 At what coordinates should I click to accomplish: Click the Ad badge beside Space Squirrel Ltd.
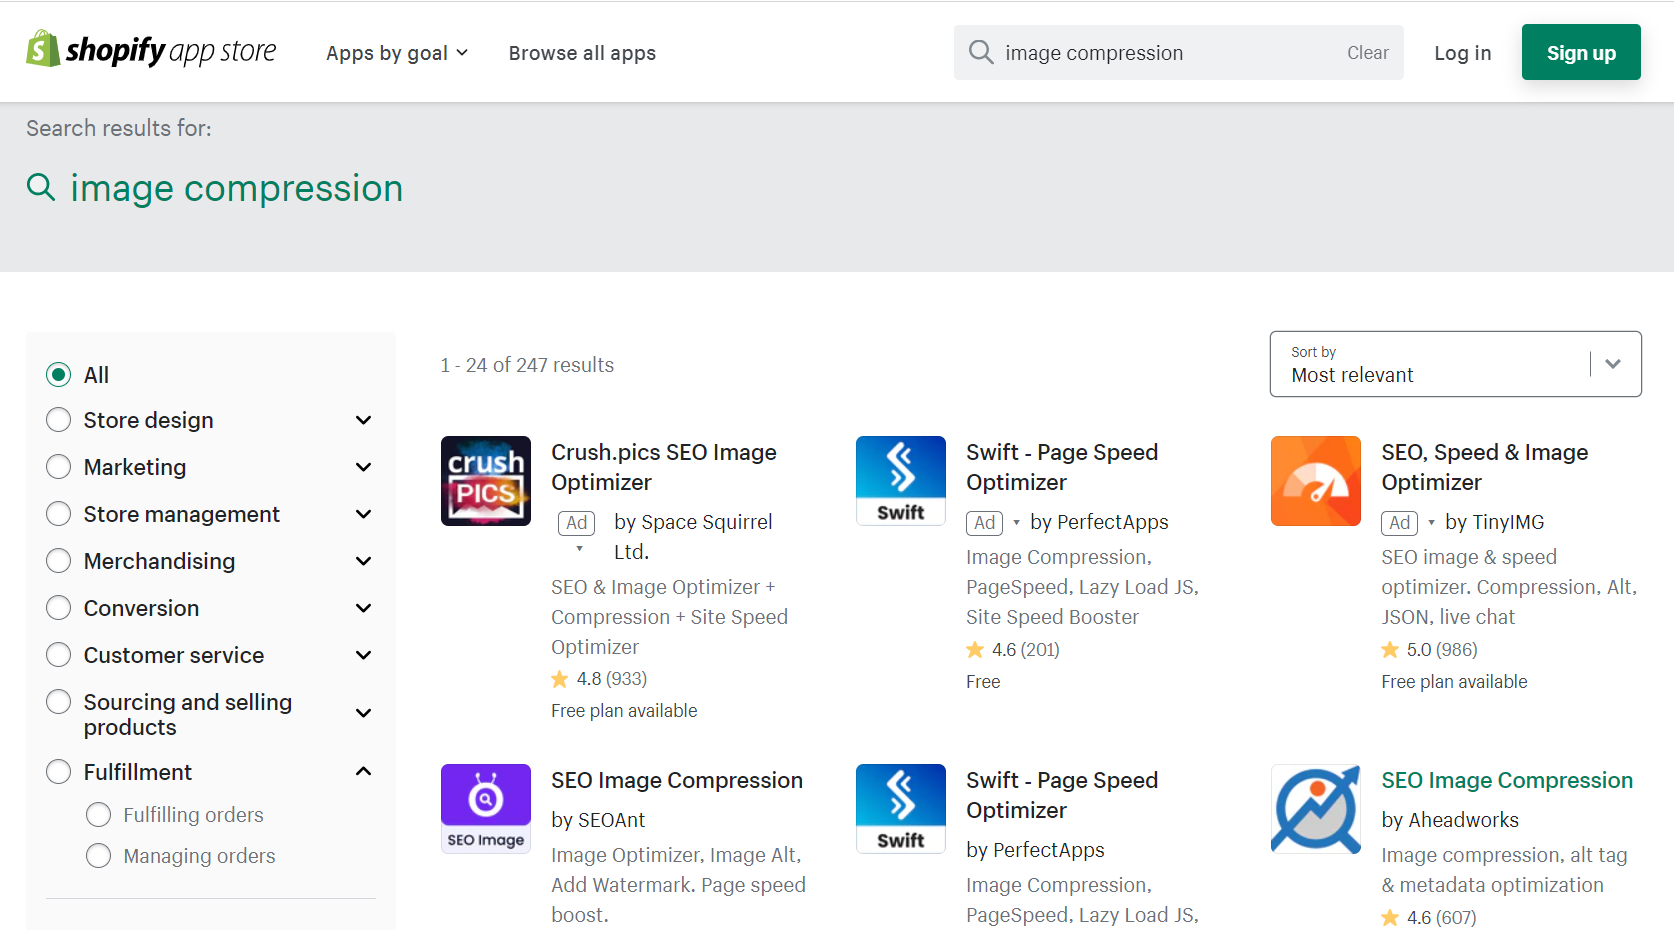[x=577, y=523]
